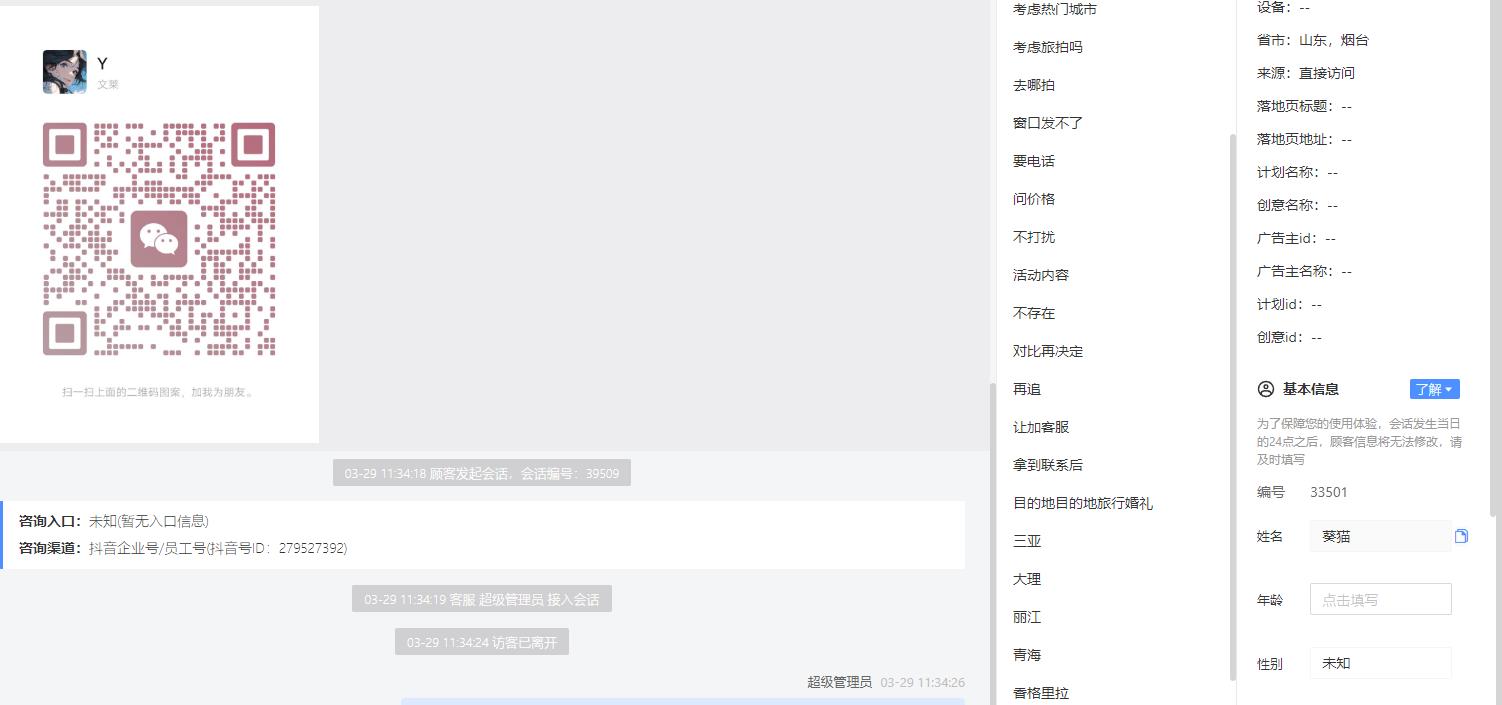Select quick reply 香格里拉
The width and height of the screenshot is (1502, 705).
click(x=1041, y=693)
